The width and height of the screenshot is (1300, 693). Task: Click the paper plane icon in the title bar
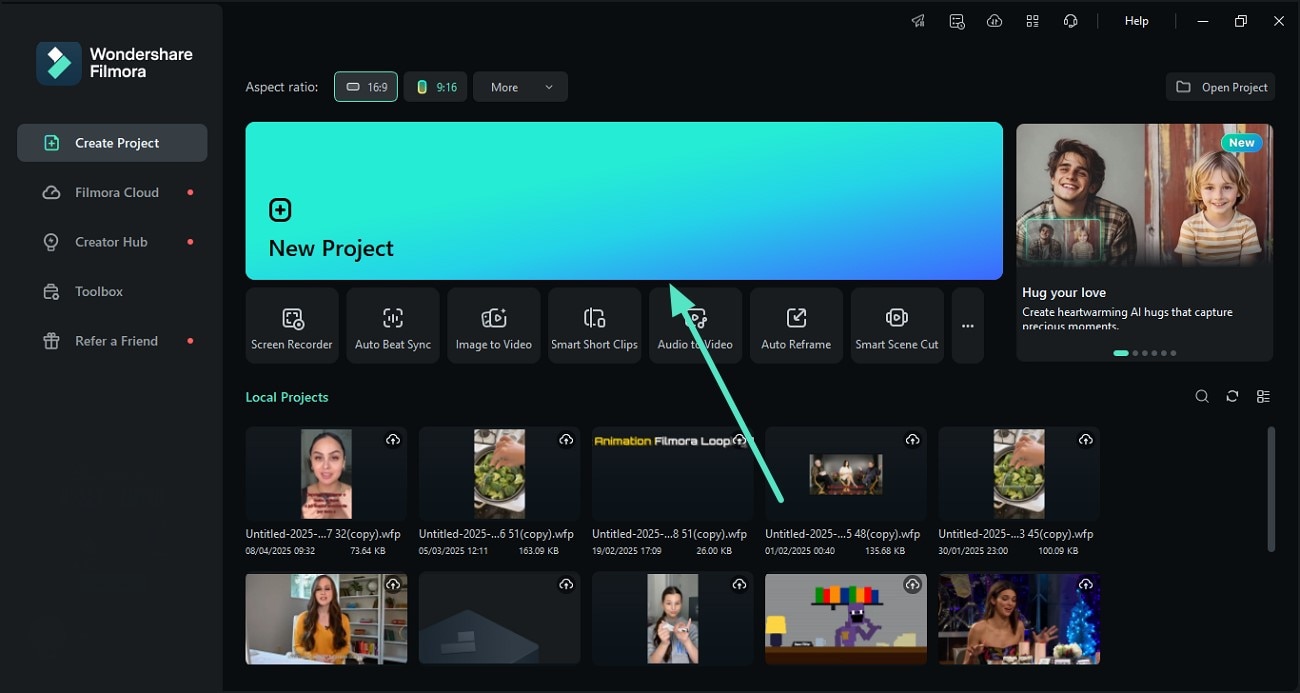click(x=918, y=21)
